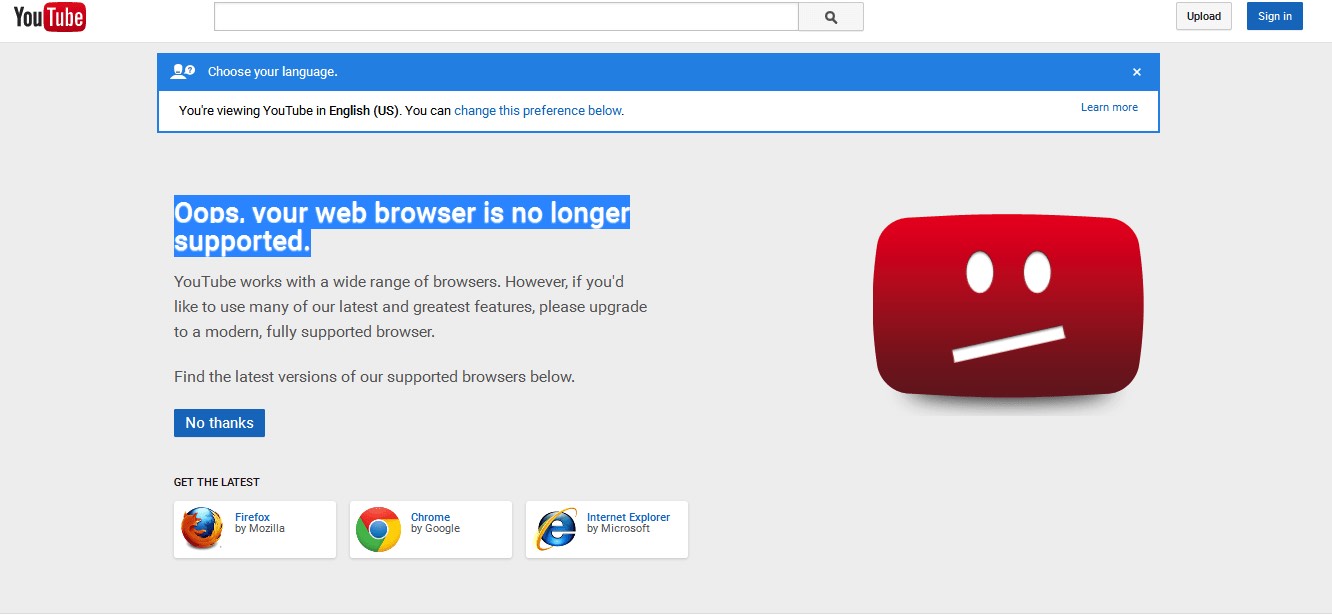Open the change this preference below link
The height and width of the screenshot is (616, 1332).
[x=539, y=111]
